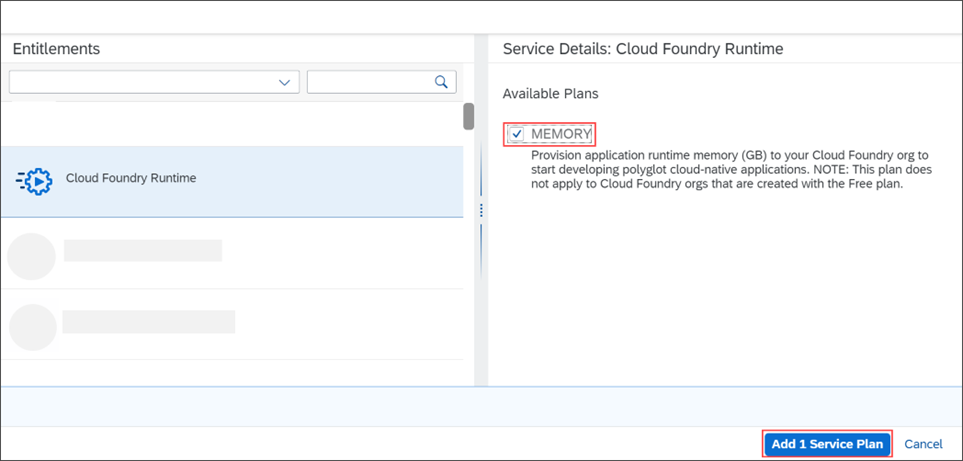
Task: Click the Cancel link
Action: 923,444
